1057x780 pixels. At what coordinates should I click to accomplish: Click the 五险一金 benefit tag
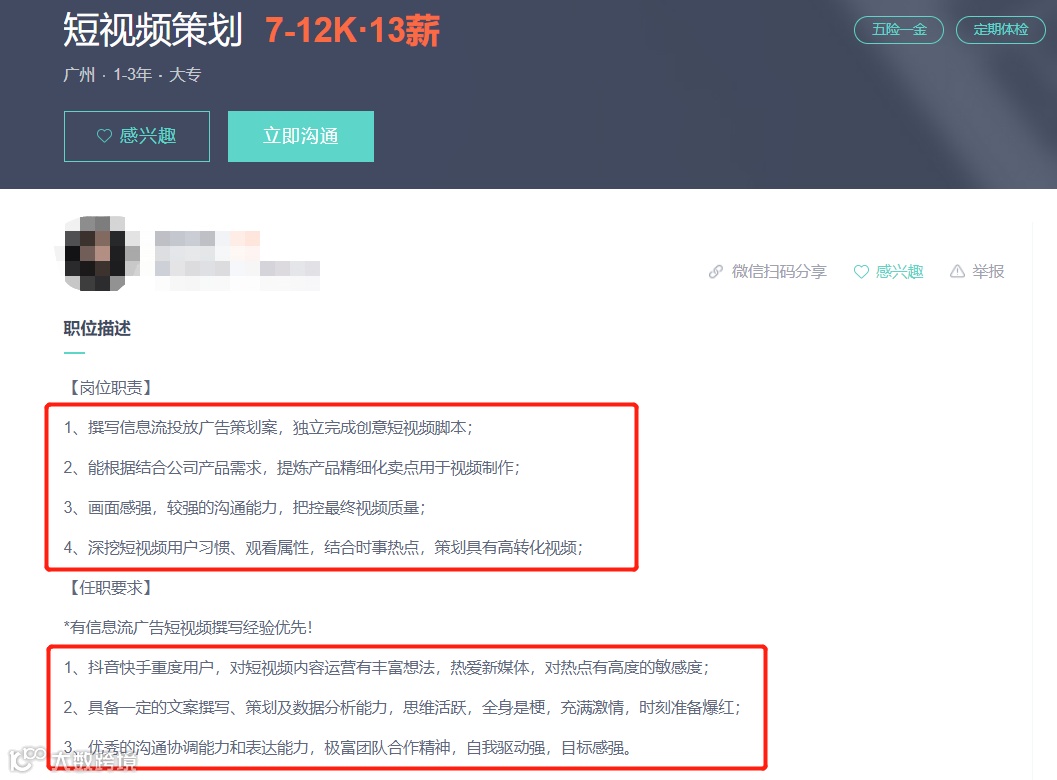coord(898,29)
